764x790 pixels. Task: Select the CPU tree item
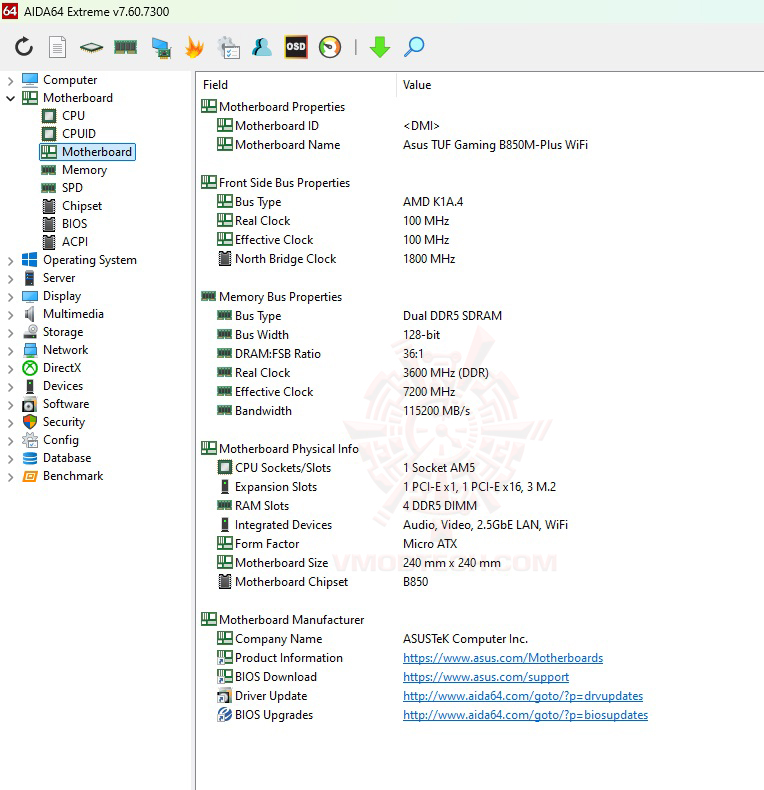pos(73,116)
